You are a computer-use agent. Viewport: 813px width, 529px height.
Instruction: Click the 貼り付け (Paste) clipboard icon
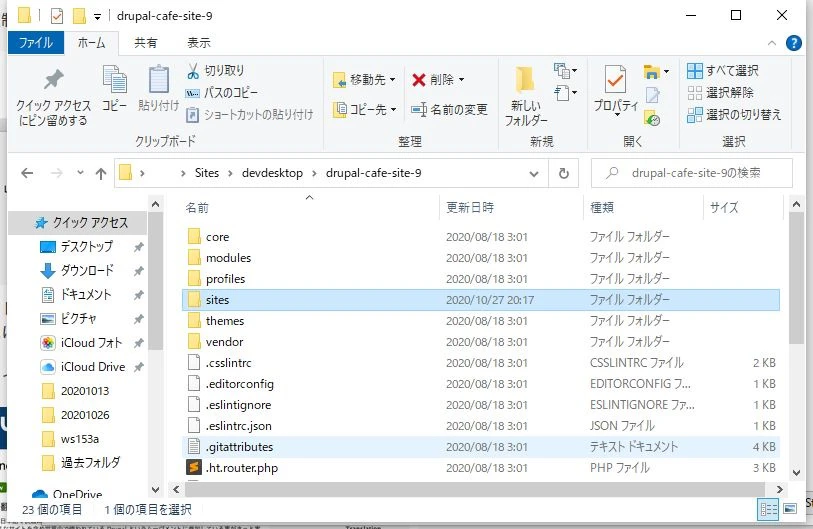[x=158, y=79]
